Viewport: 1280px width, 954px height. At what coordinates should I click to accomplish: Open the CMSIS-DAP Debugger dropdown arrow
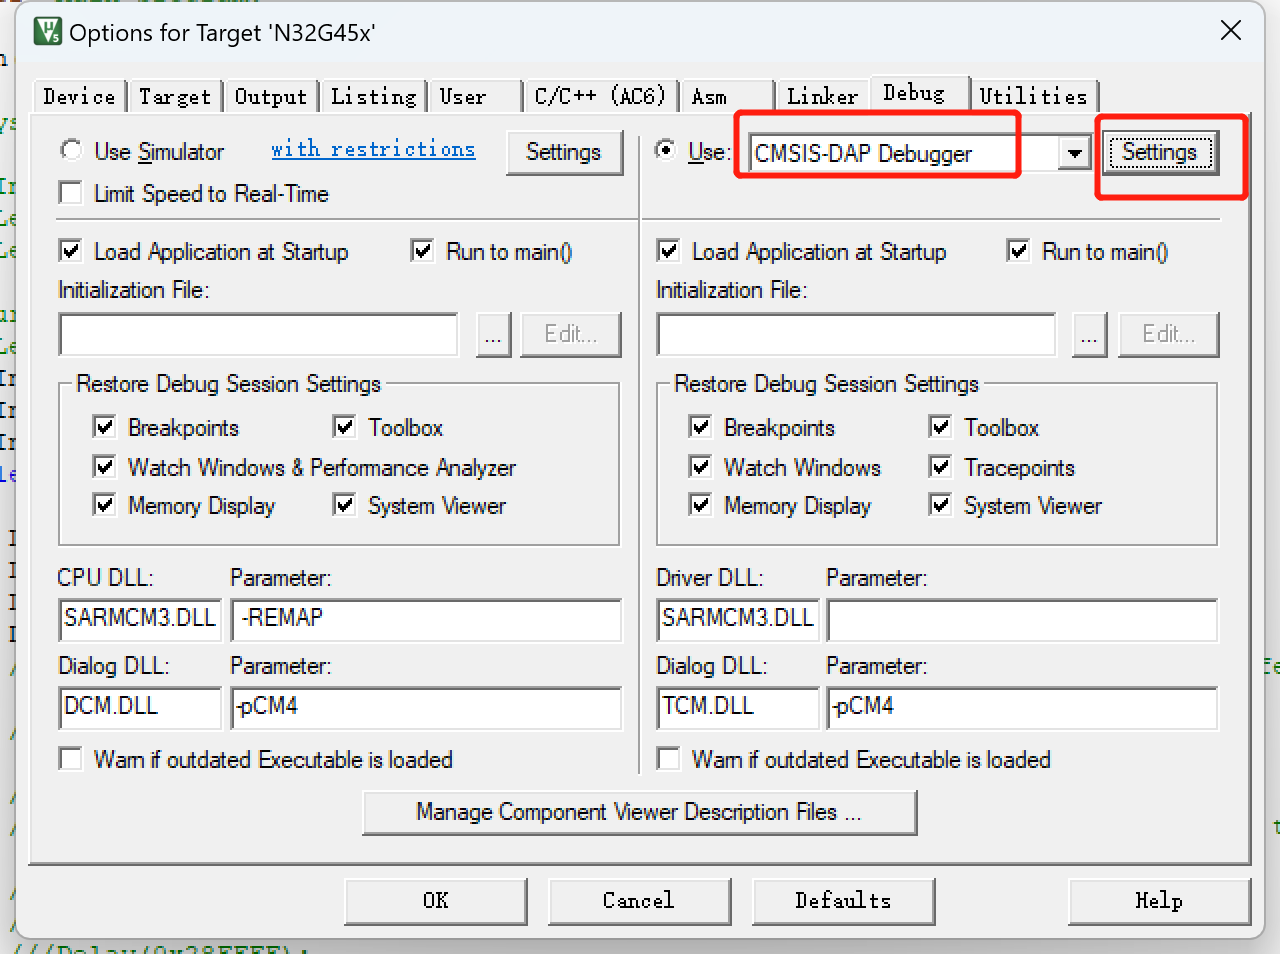click(x=1074, y=154)
